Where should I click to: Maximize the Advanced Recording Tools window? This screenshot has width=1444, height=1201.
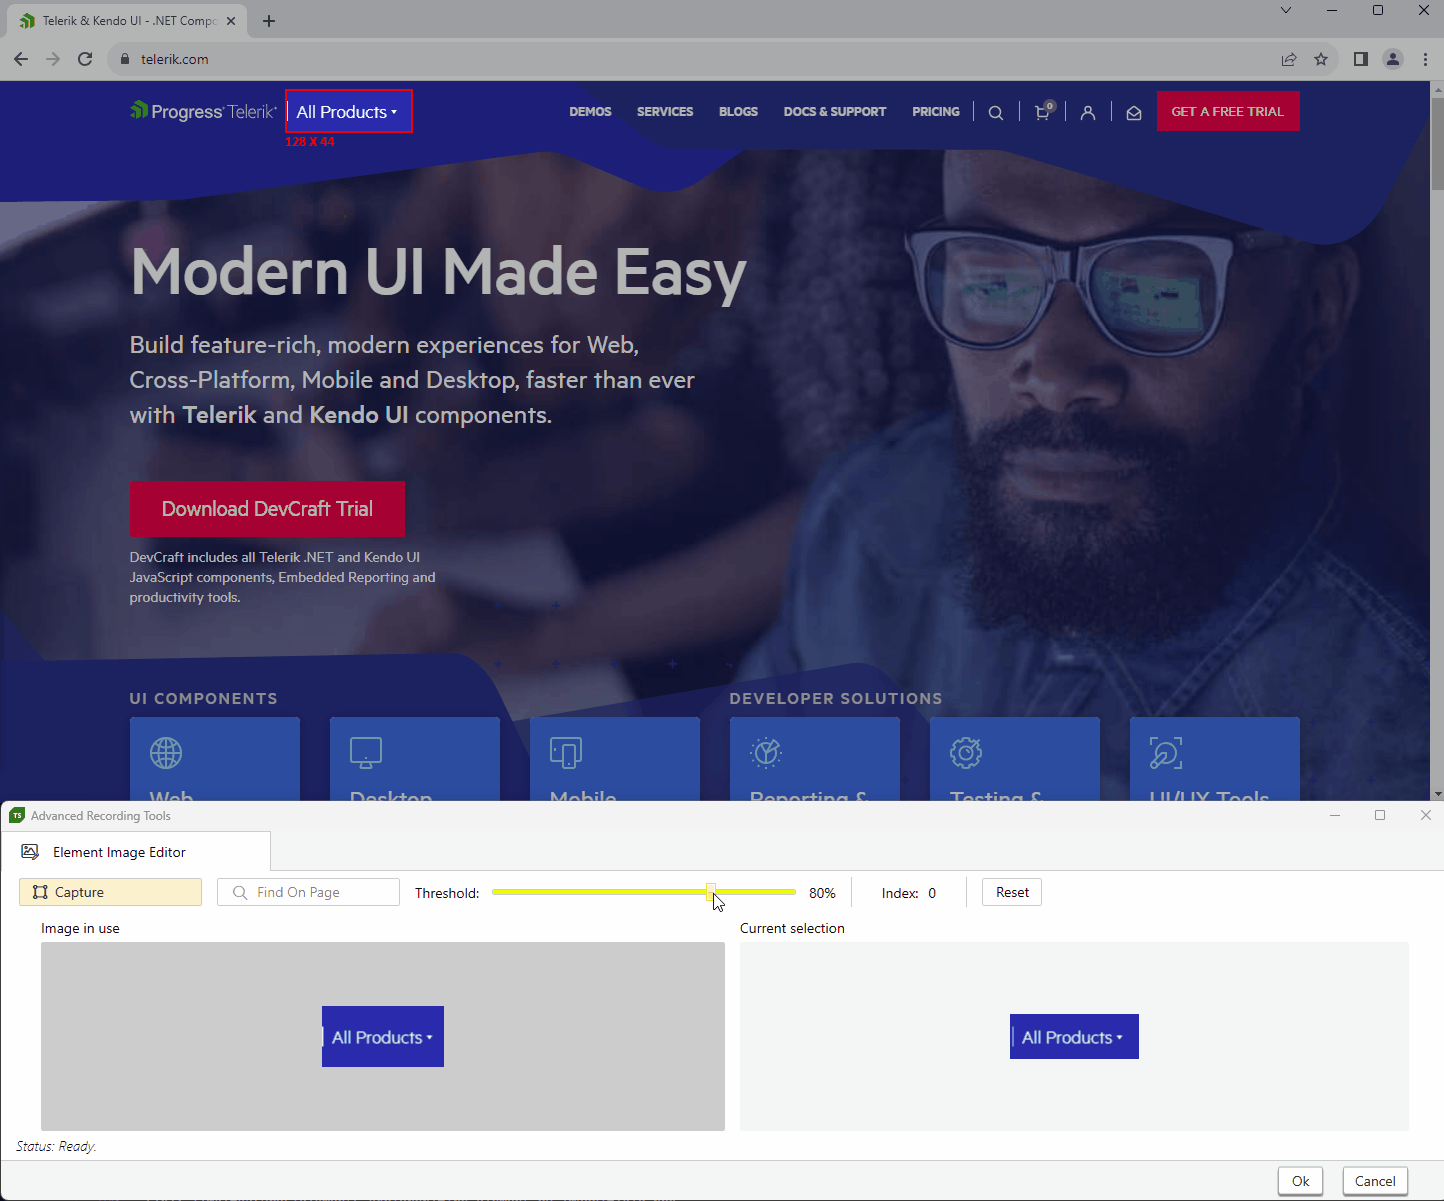[x=1380, y=815]
